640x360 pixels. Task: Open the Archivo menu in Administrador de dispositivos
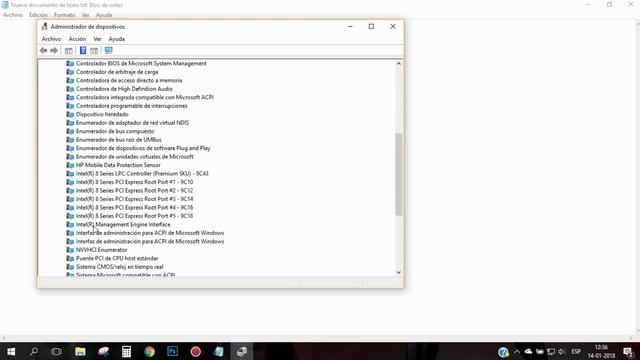coord(51,39)
